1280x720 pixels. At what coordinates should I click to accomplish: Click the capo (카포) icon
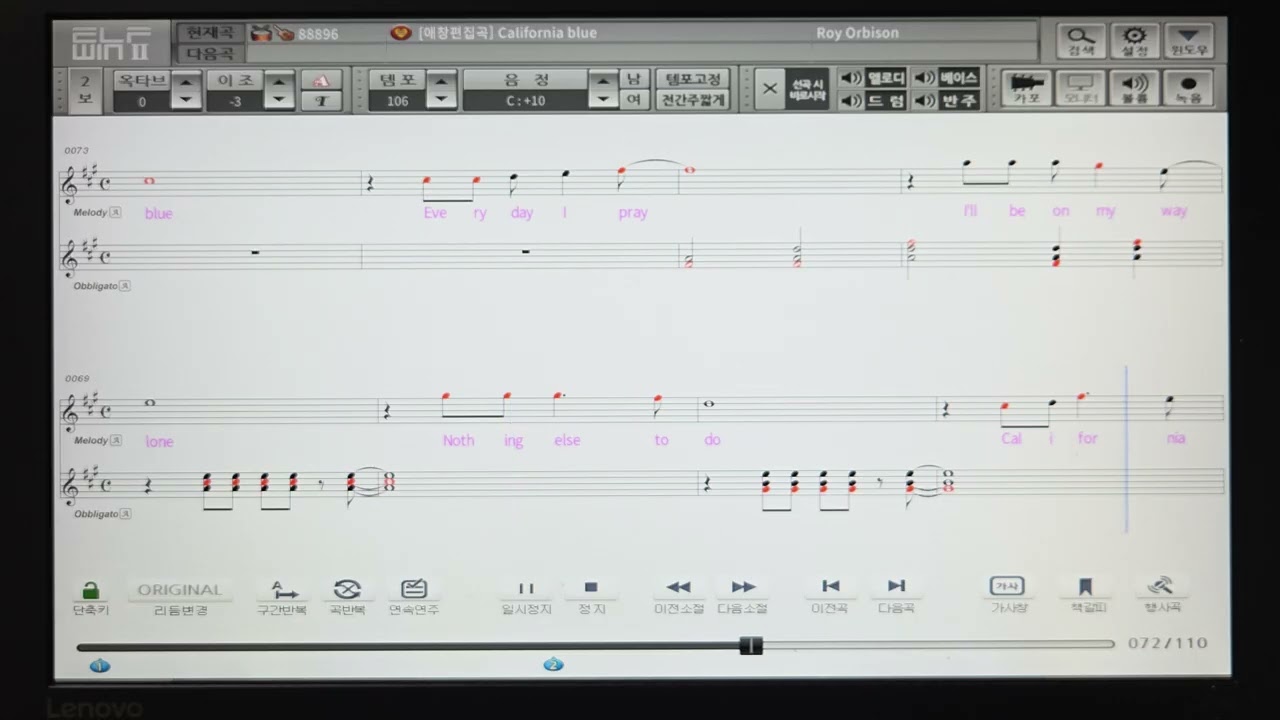[x=1027, y=88]
